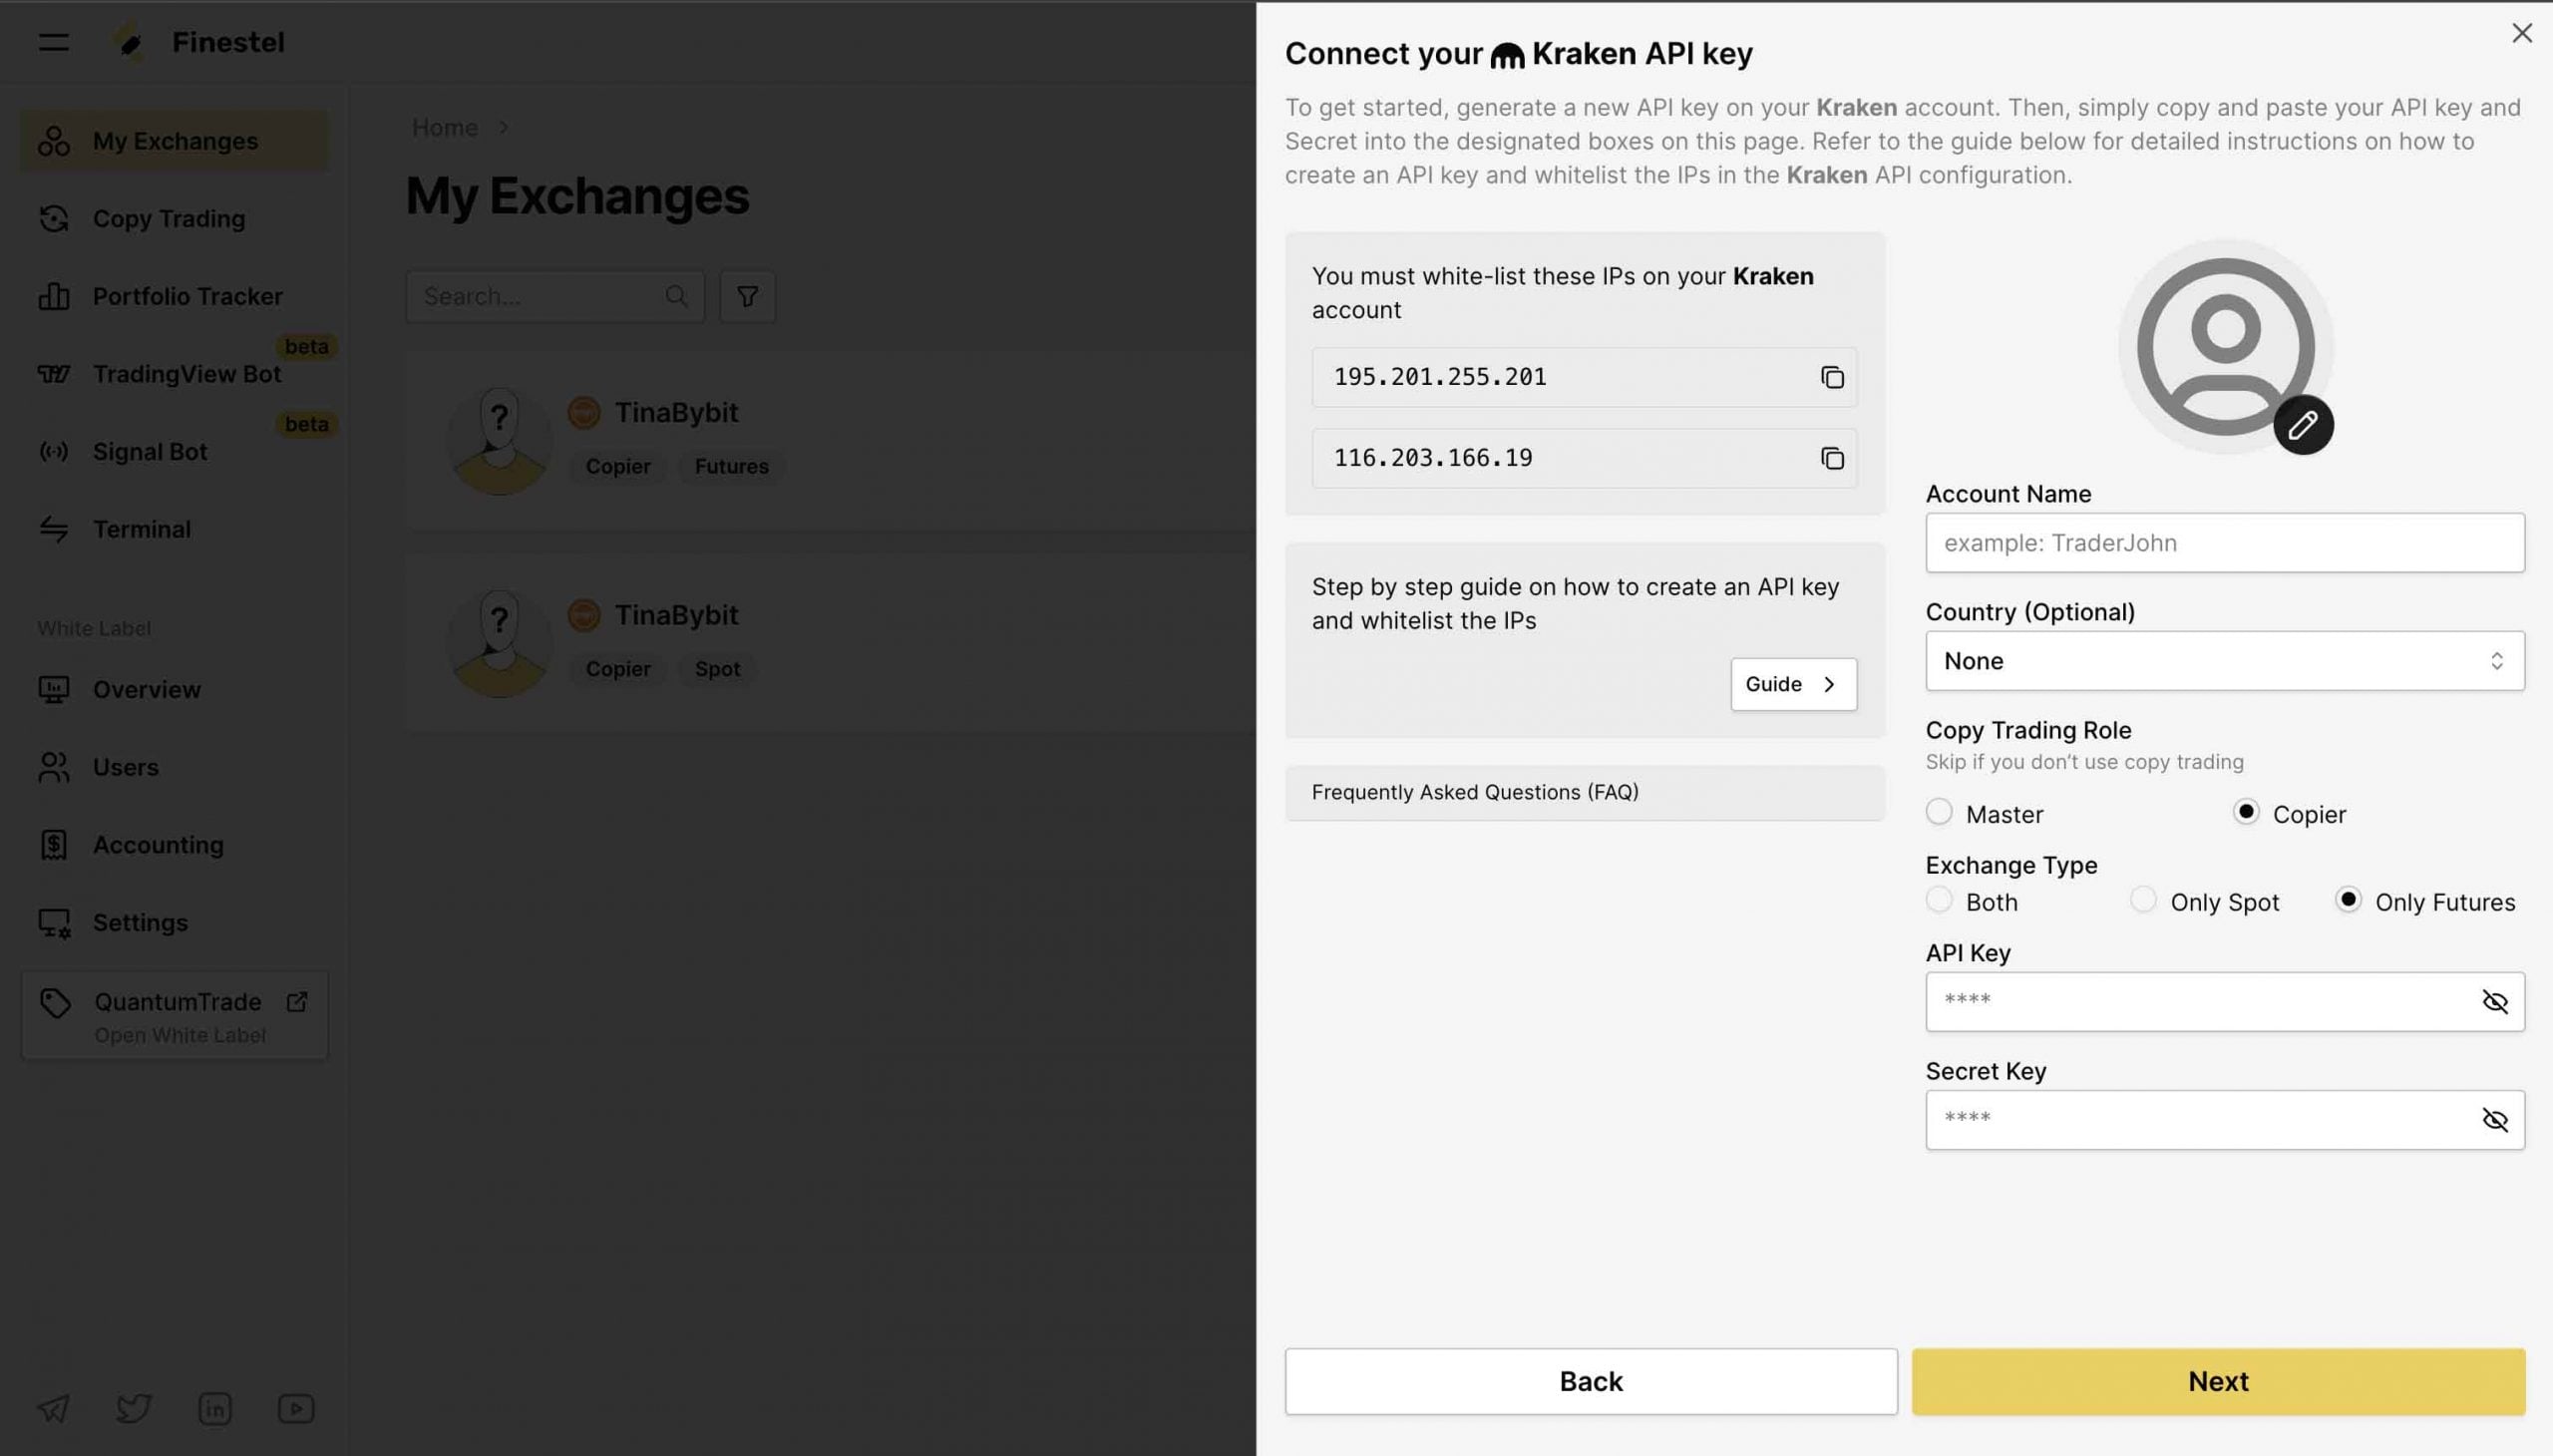Screen dimensions: 2553x1456
Task: Choose Both exchange type option
Action: [x=1939, y=900]
